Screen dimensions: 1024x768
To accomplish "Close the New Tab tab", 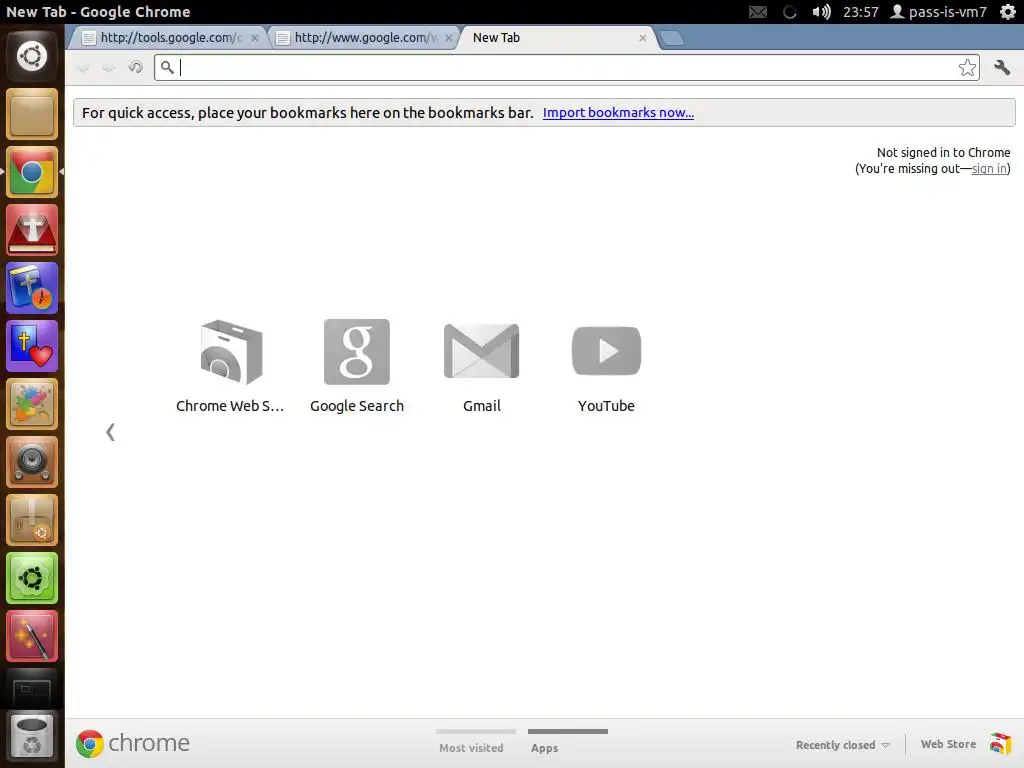I will (643, 38).
